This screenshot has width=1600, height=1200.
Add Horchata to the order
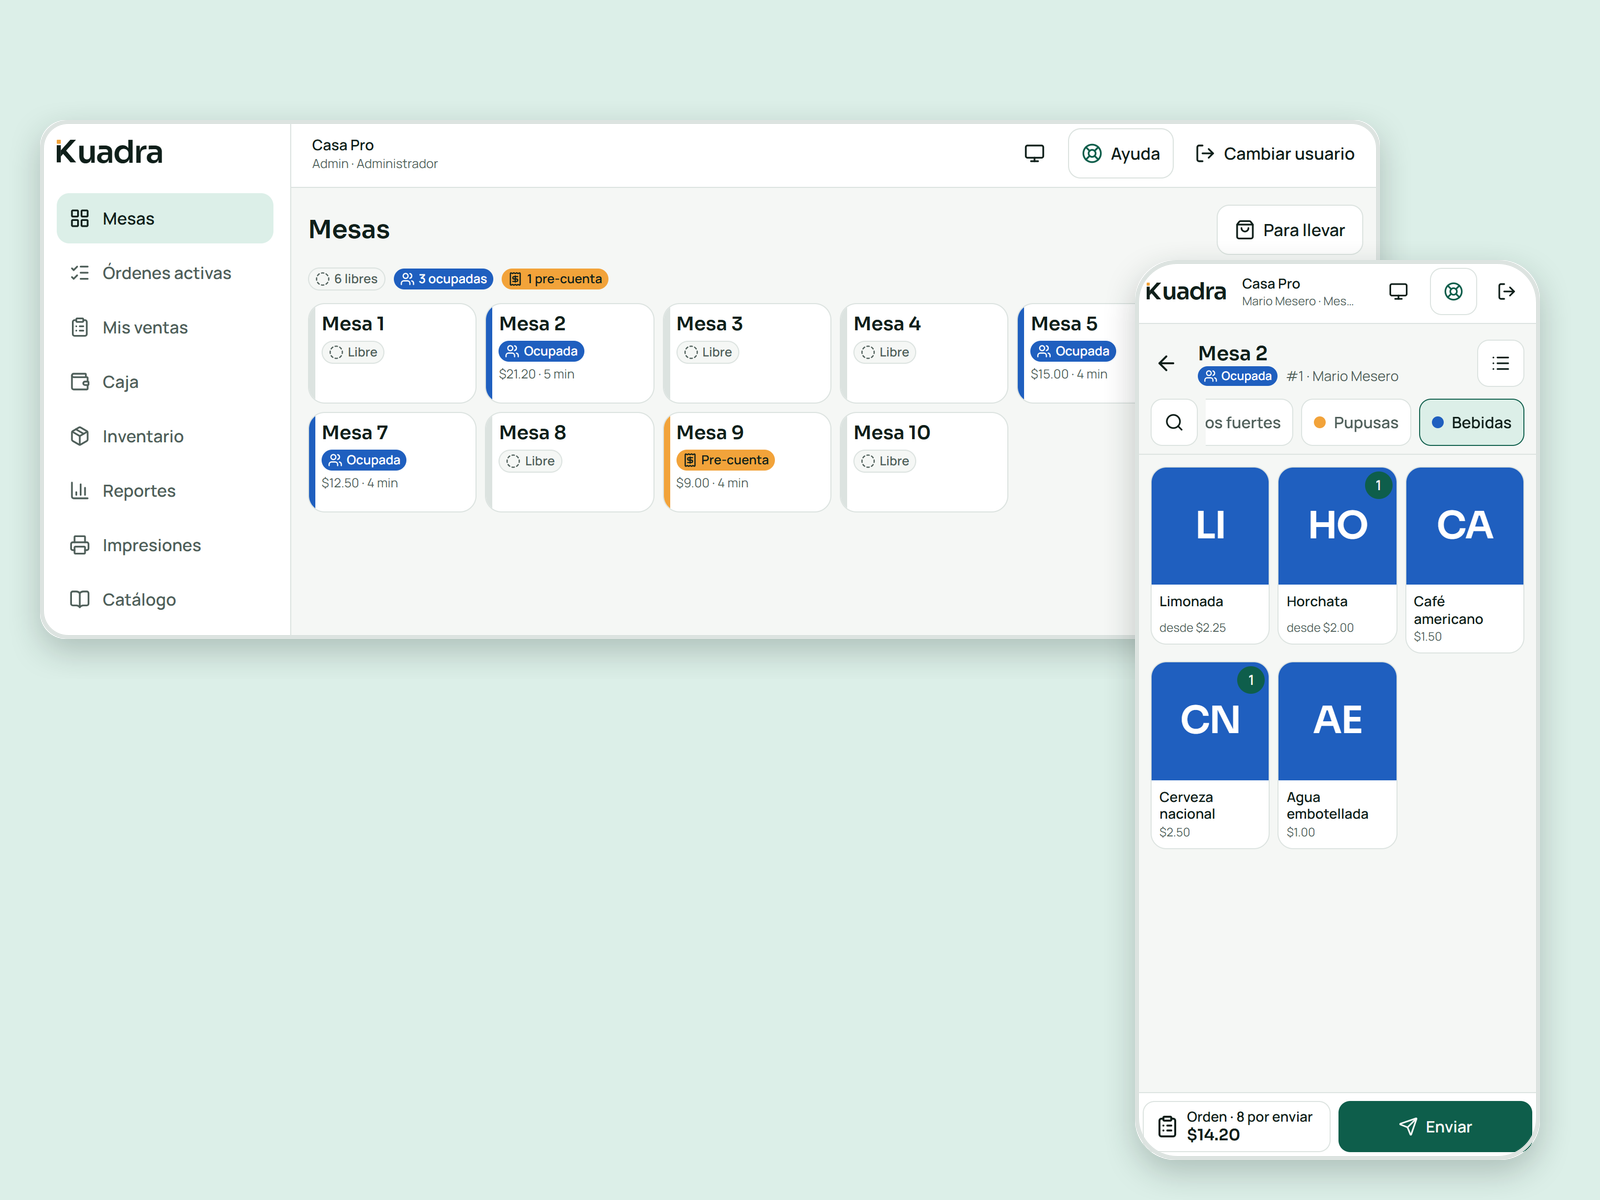pos(1337,555)
